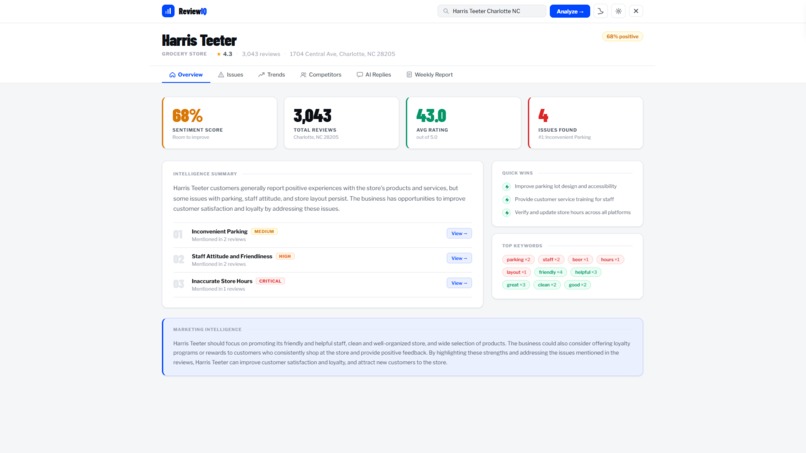This screenshot has width=806, height=453.
Task: Click icon beside Provide customer service training
Action: [506, 200]
